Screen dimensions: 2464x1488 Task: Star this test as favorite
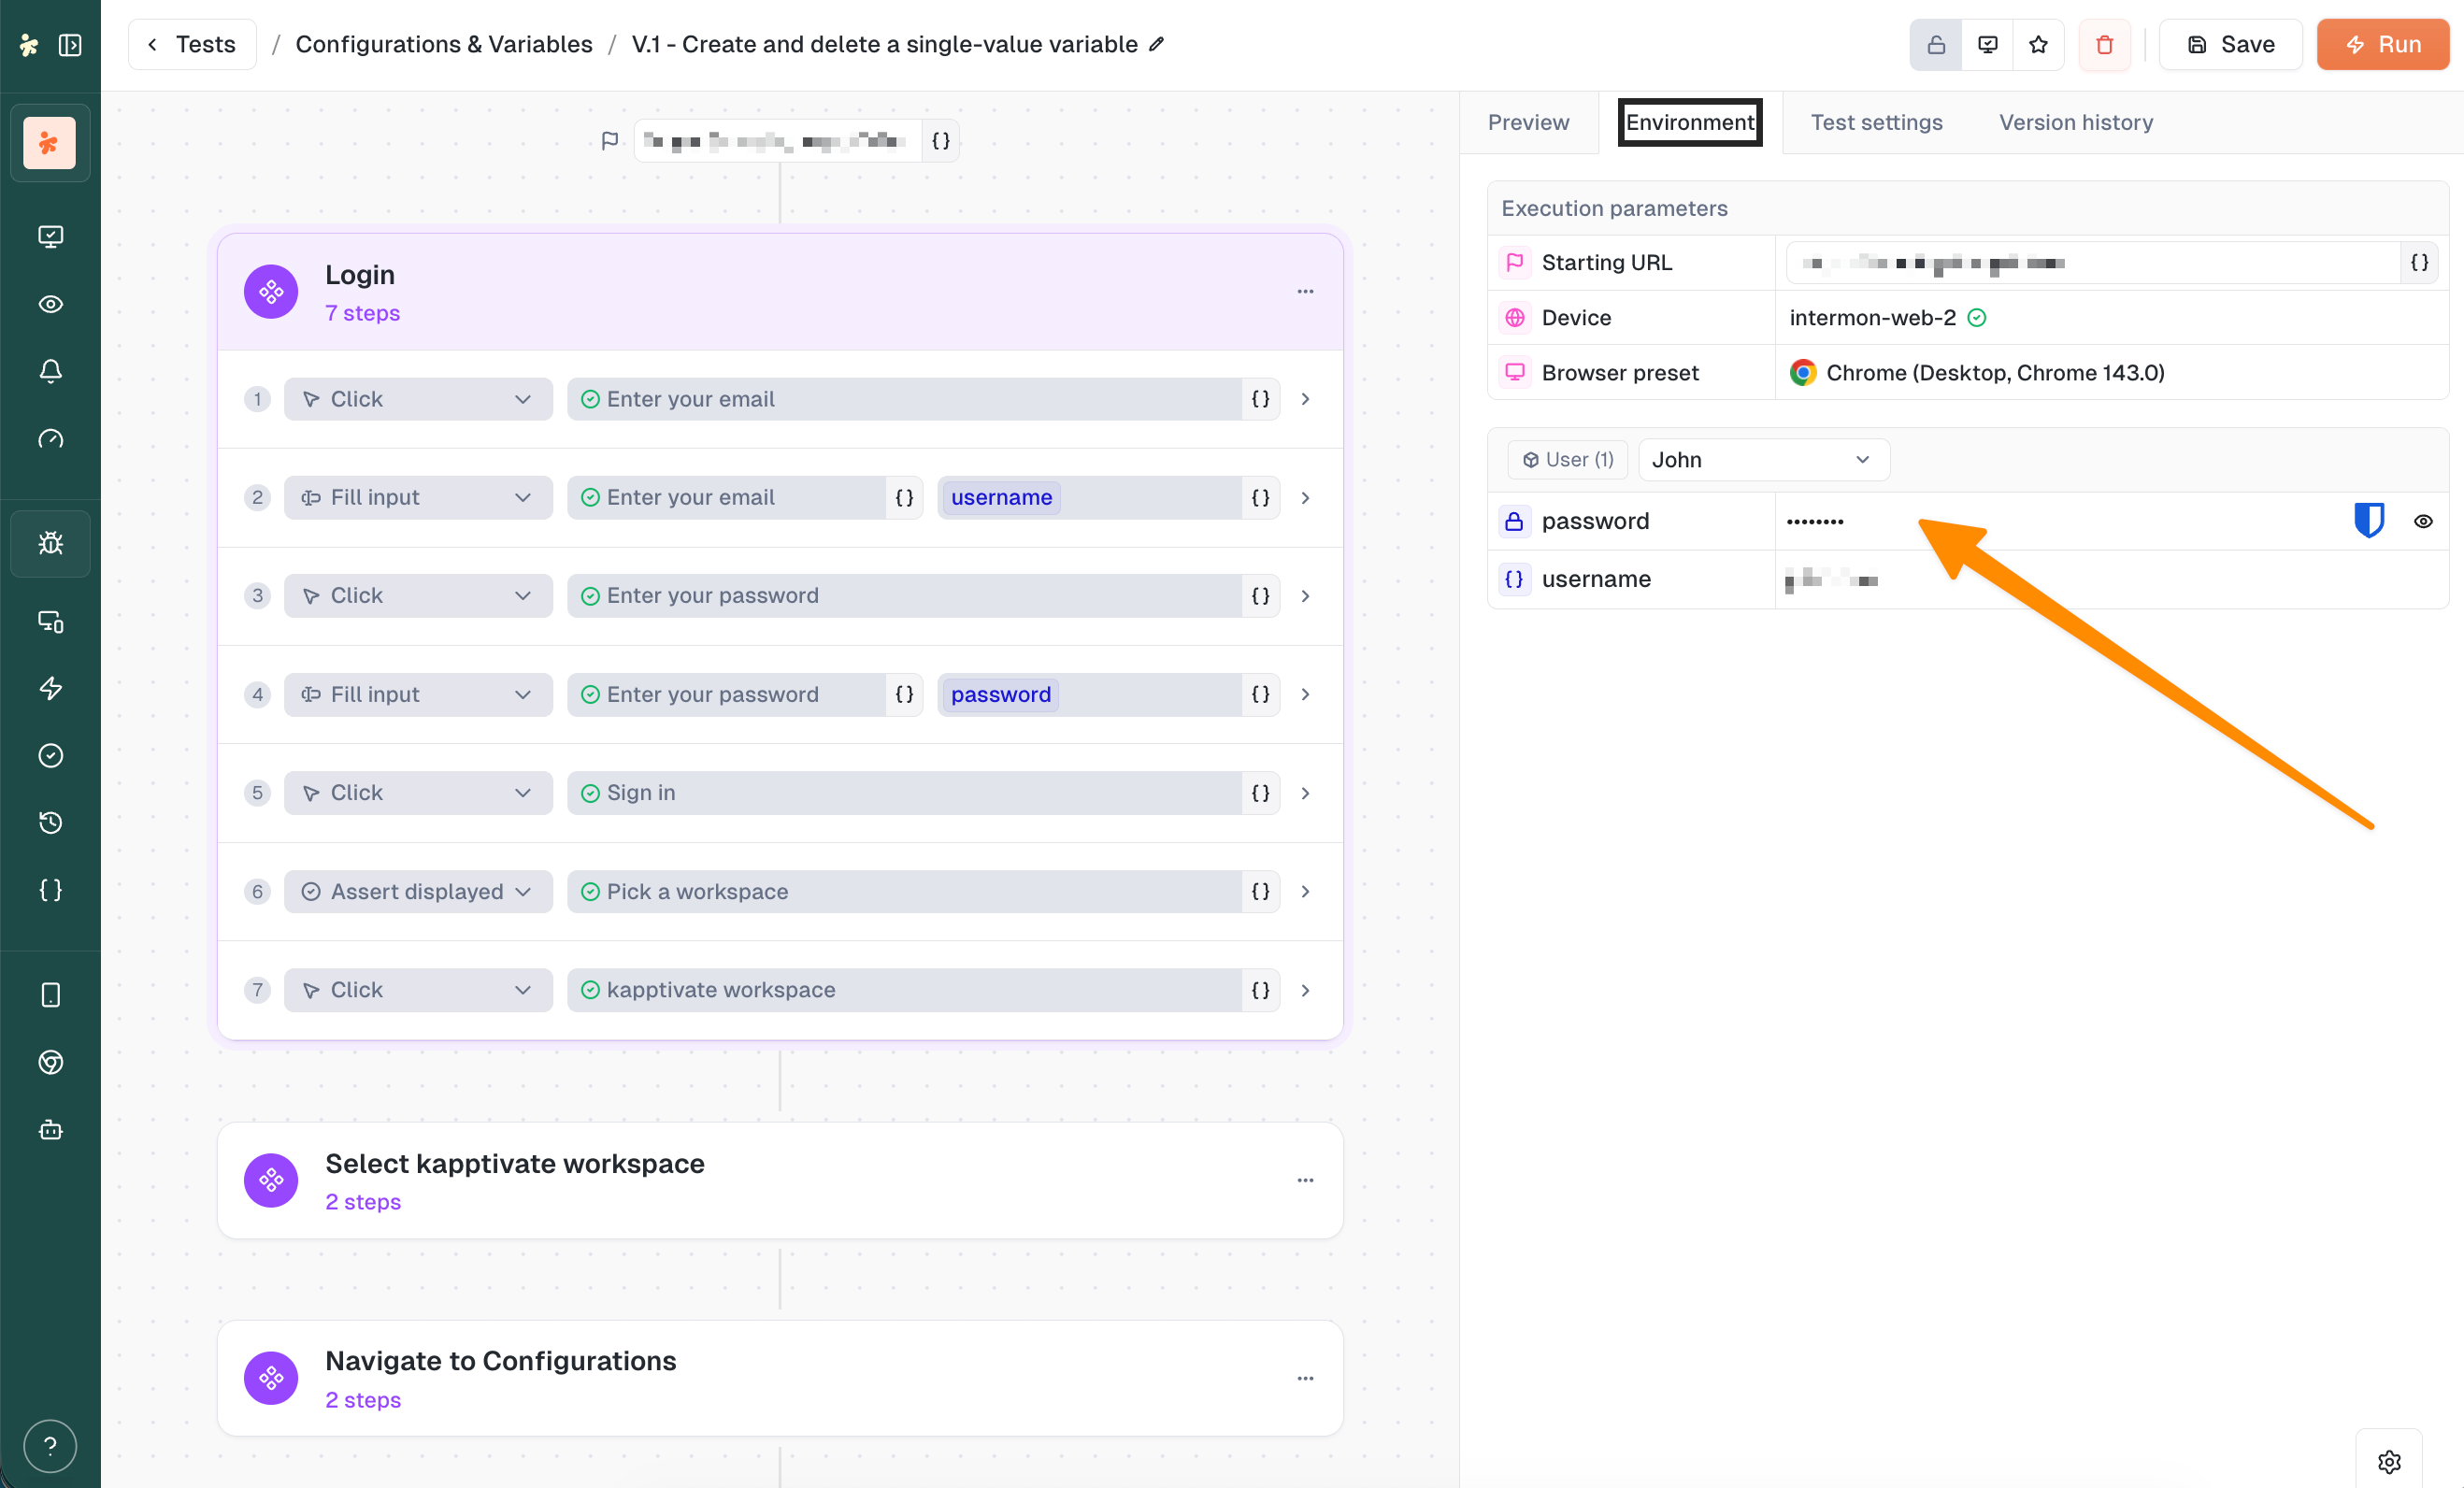point(2038,45)
